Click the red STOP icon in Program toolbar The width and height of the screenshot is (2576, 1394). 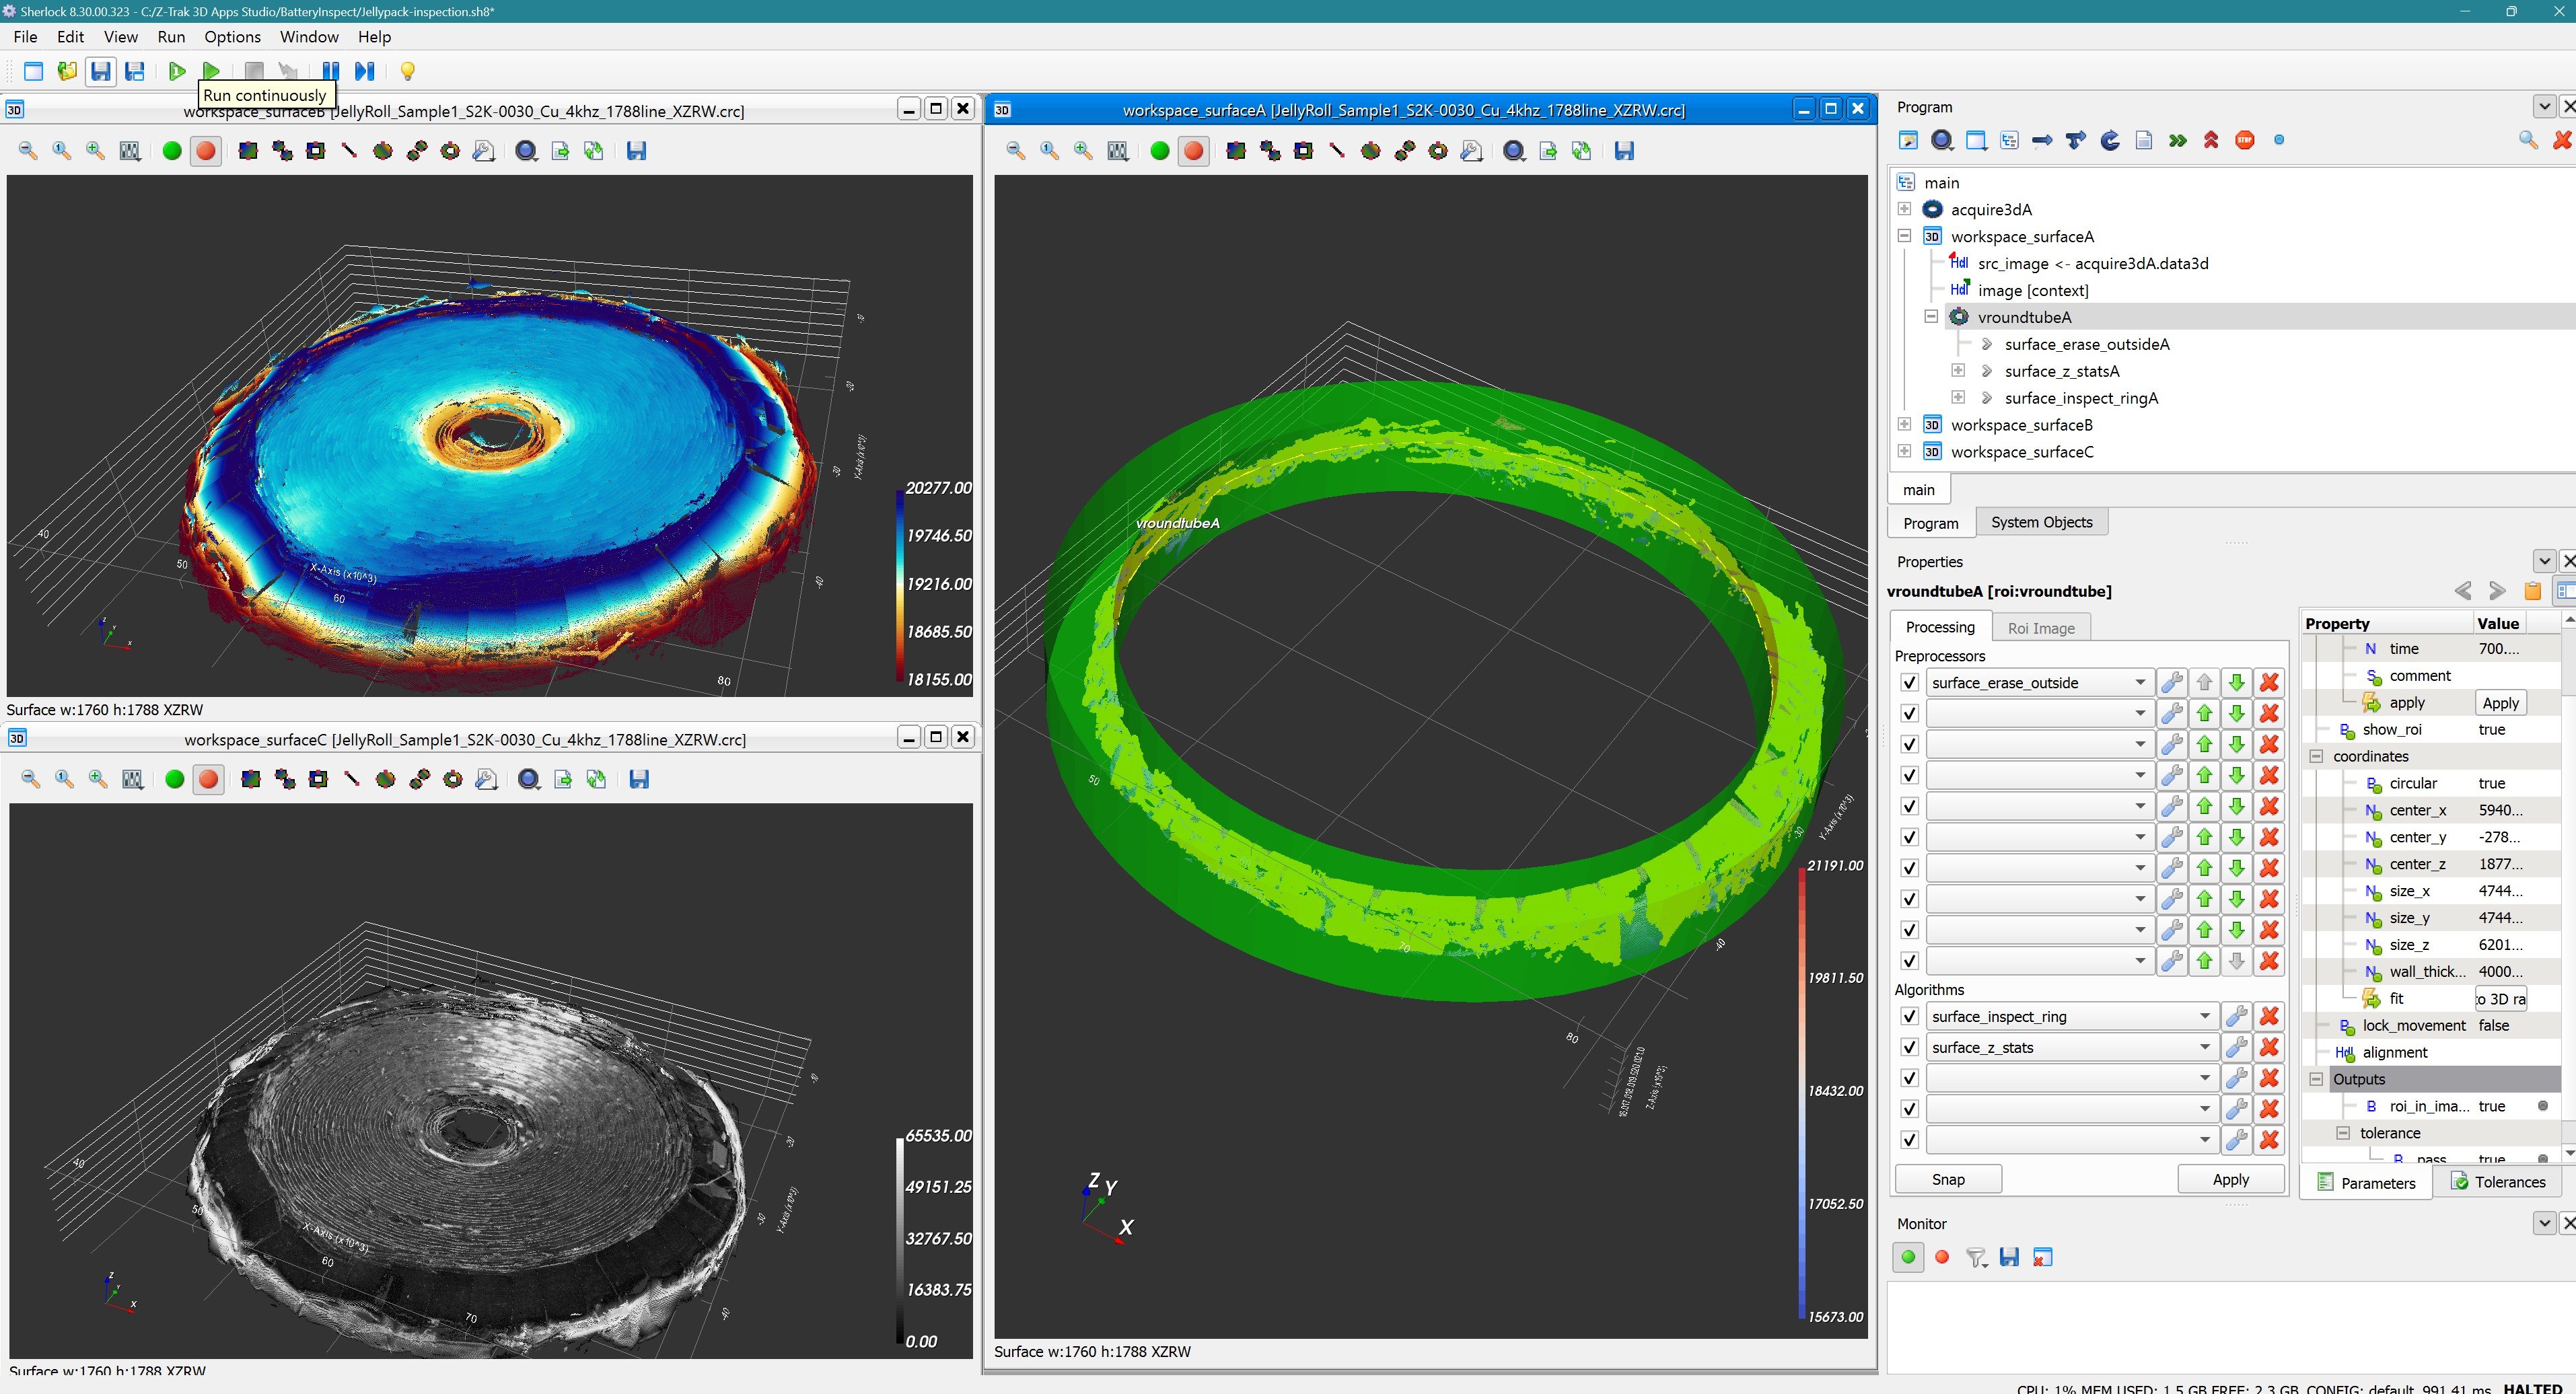pos(2245,140)
